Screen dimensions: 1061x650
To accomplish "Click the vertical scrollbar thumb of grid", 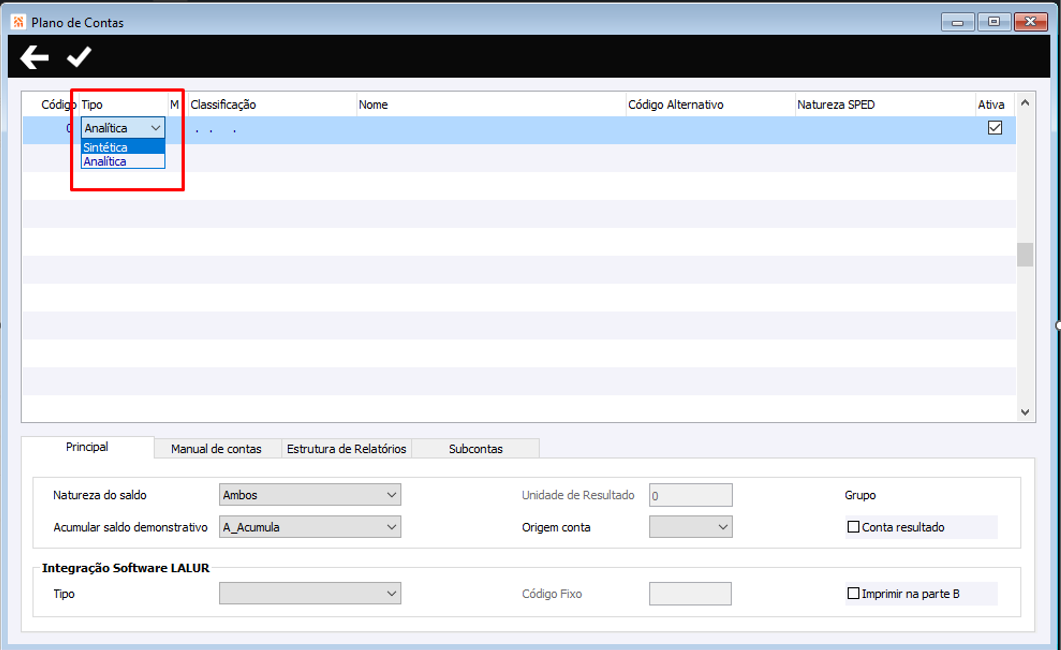I will click(1025, 254).
